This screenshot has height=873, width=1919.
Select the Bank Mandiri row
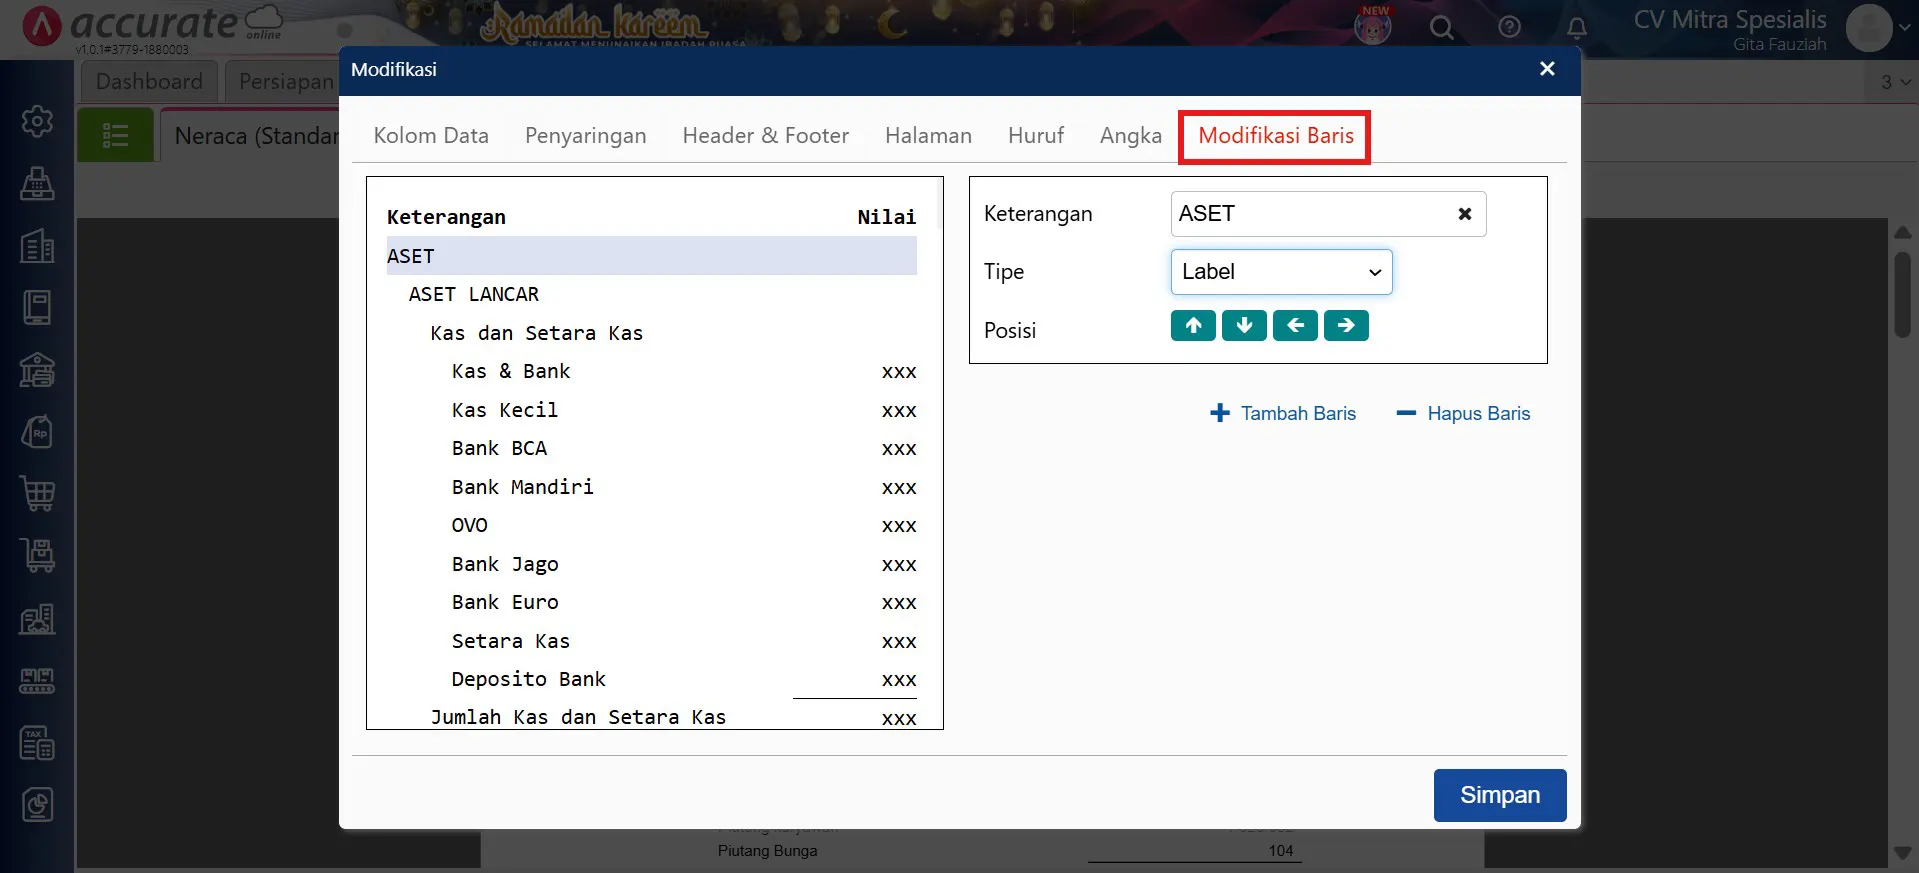coord(522,487)
